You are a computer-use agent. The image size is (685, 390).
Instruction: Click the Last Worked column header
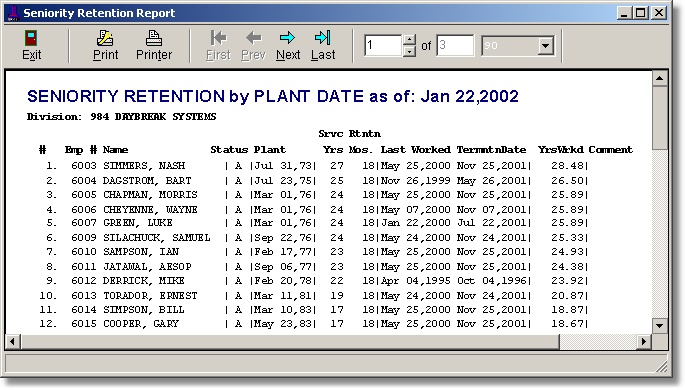tap(415, 150)
